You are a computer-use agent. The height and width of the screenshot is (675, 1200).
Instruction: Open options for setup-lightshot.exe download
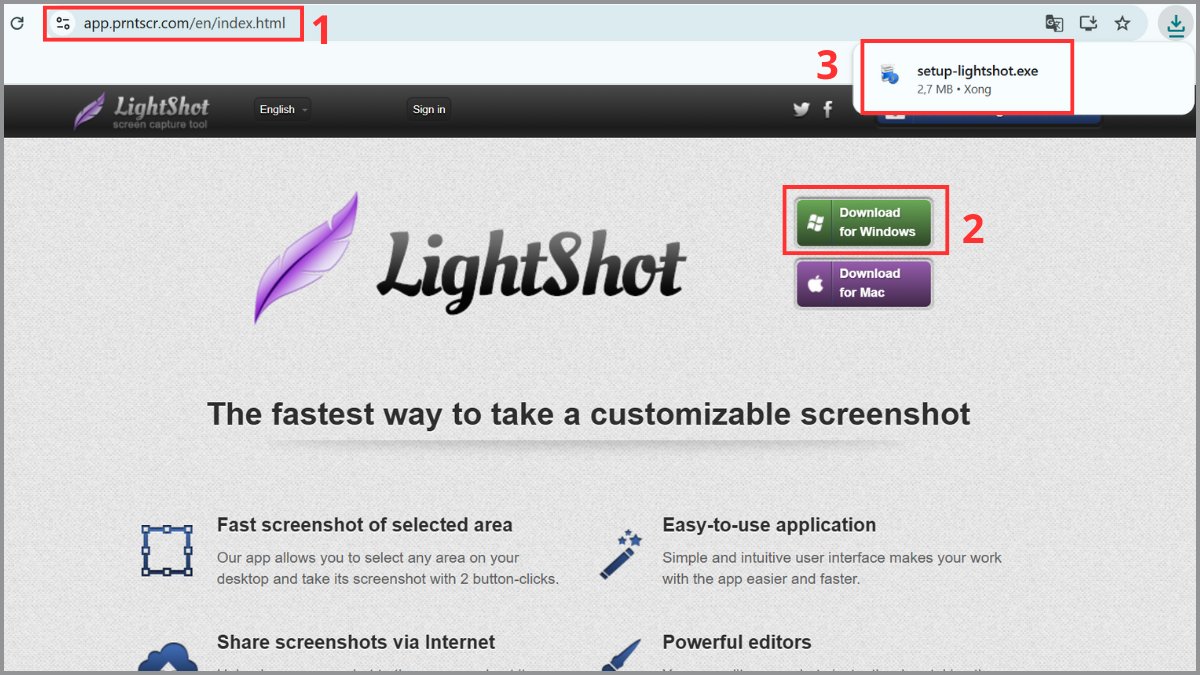click(x=1055, y=77)
